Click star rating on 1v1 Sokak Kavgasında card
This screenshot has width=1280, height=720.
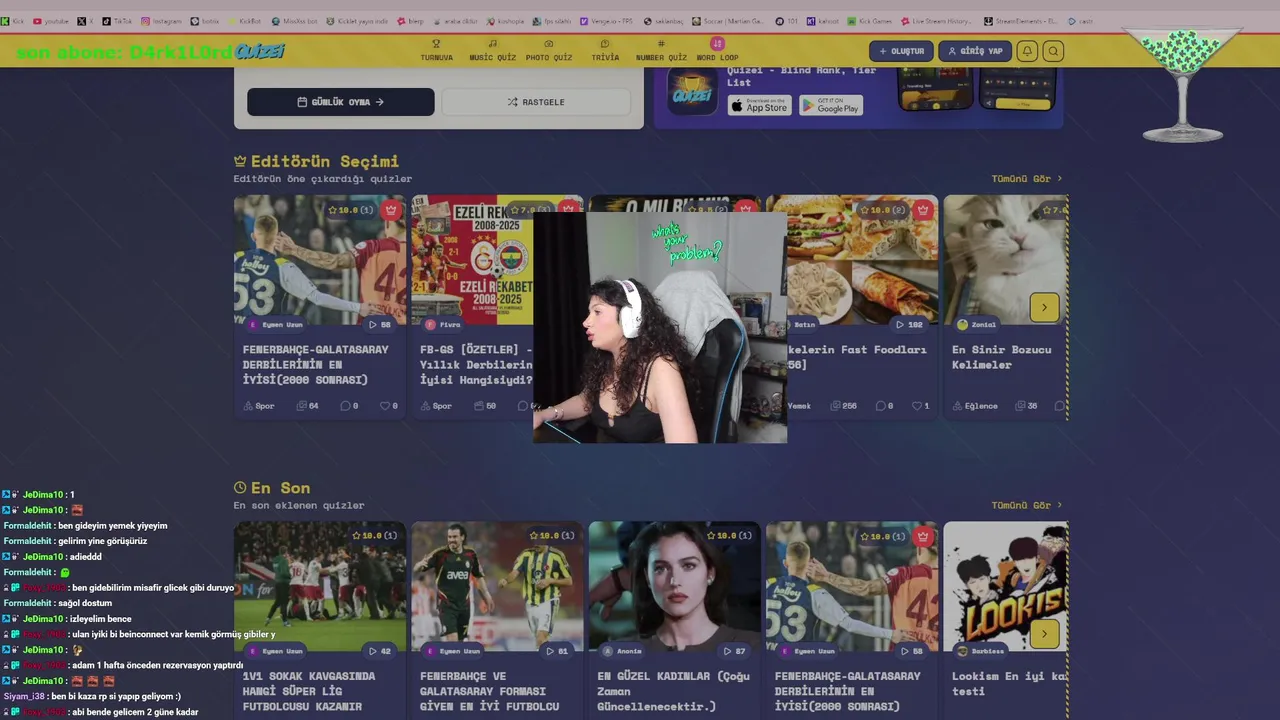pyautogui.click(x=375, y=536)
